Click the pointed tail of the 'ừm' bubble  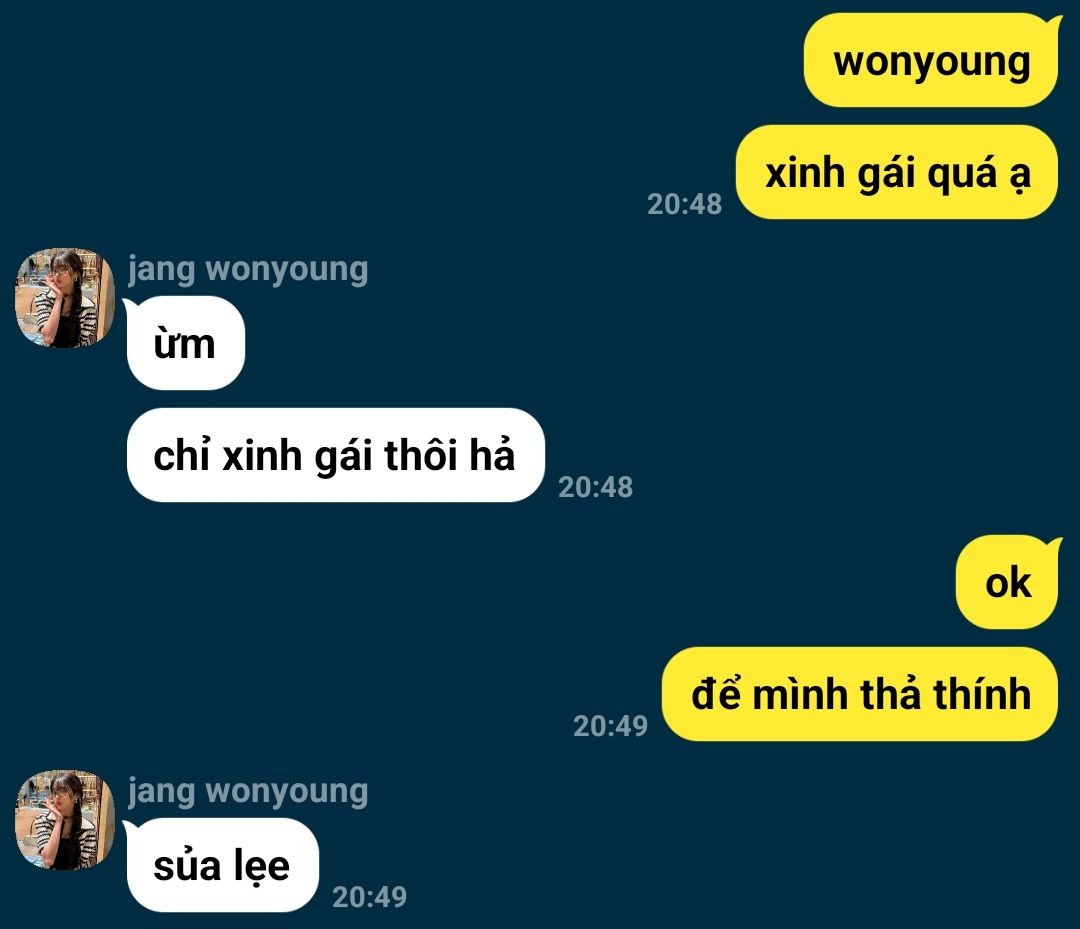129,306
